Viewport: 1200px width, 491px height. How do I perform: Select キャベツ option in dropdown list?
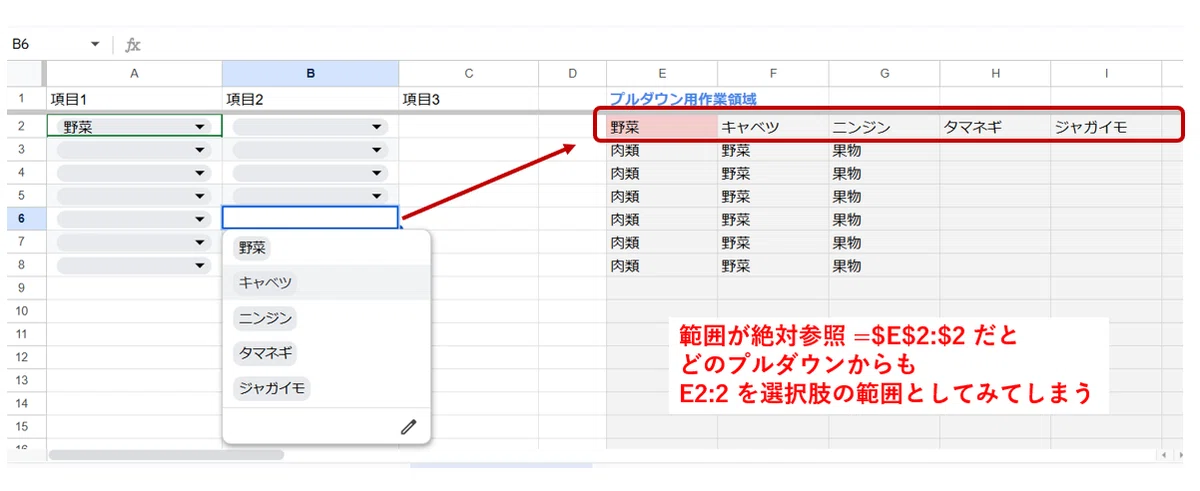[x=265, y=283]
